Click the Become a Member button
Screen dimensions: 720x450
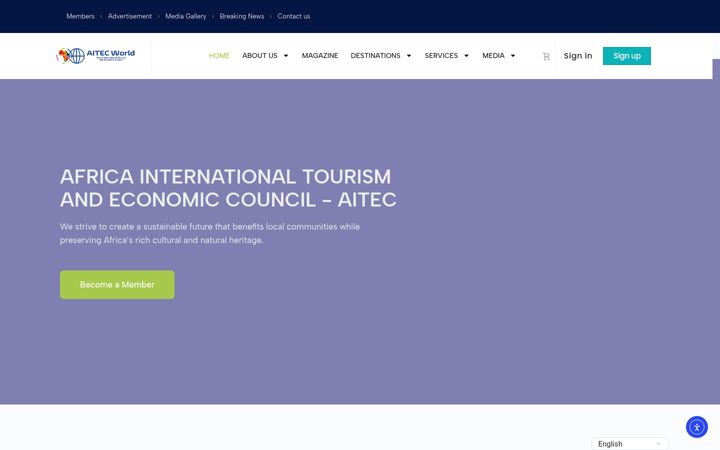coord(117,285)
